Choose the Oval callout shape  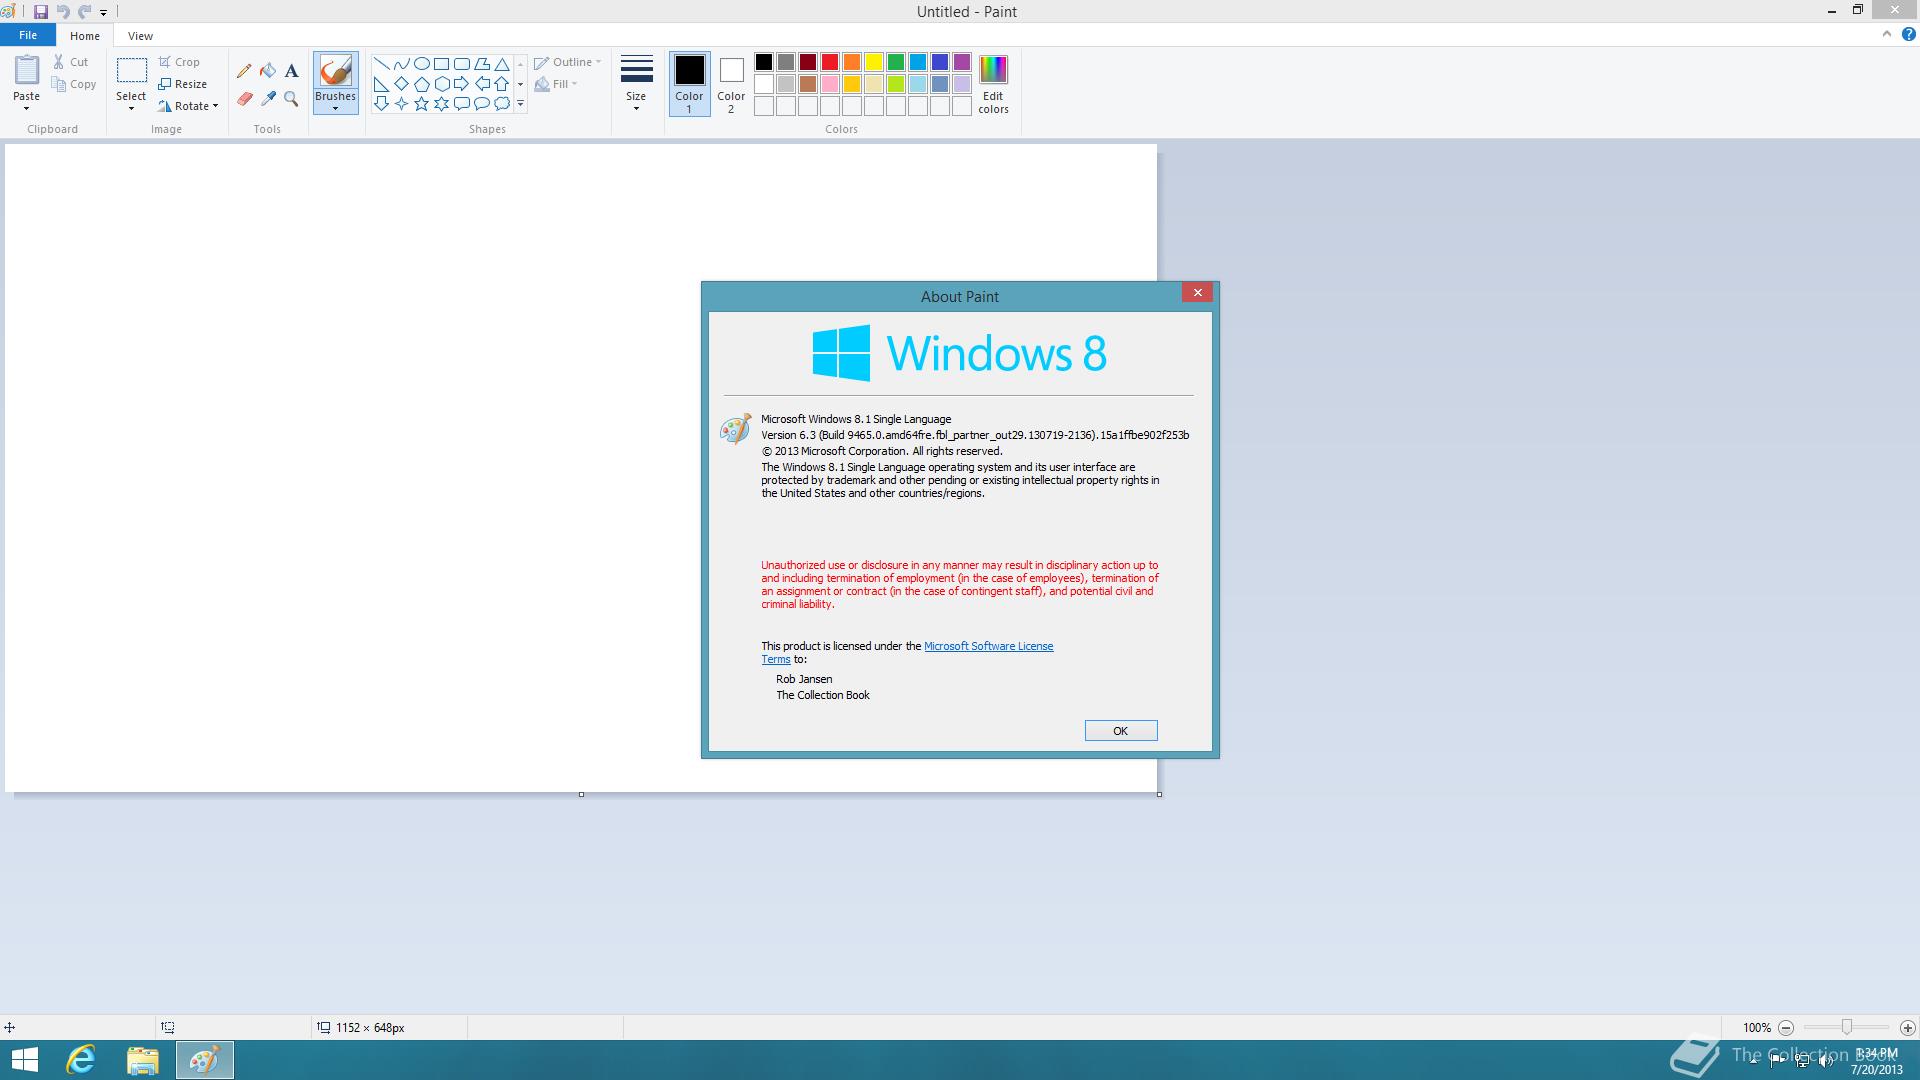pyautogui.click(x=481, y=104)
